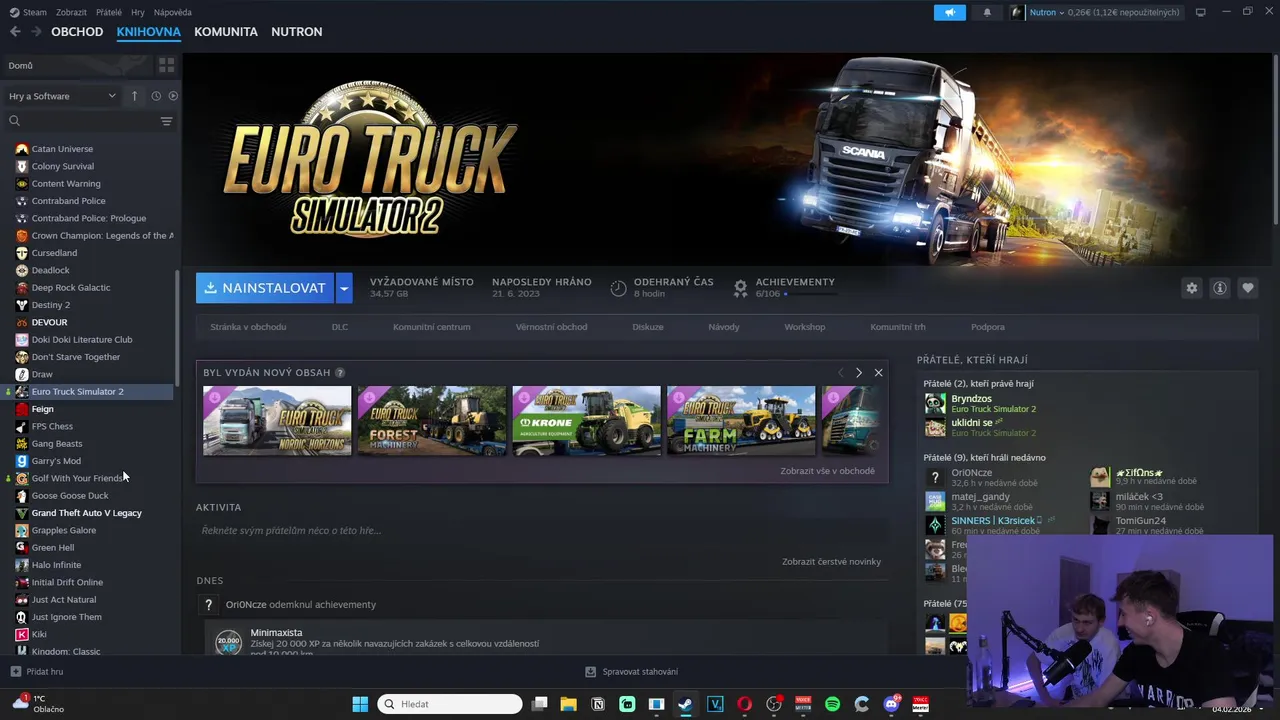Open Komunitní trh link

tap(898, 327)
